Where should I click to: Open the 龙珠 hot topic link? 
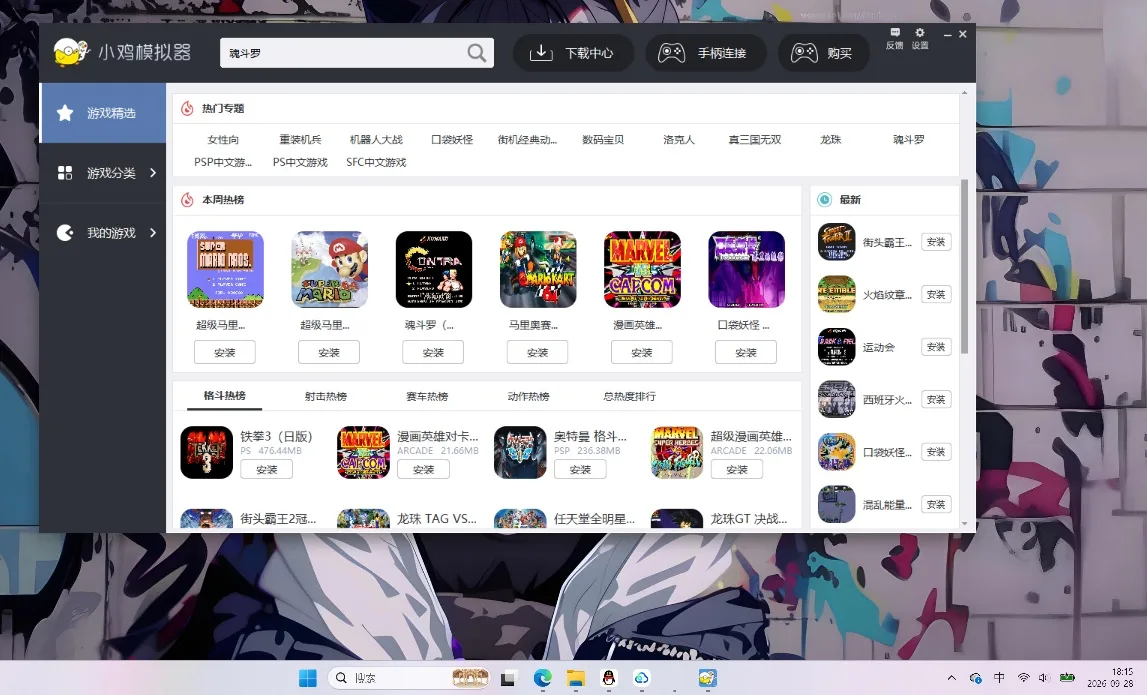tap(831, 140)
